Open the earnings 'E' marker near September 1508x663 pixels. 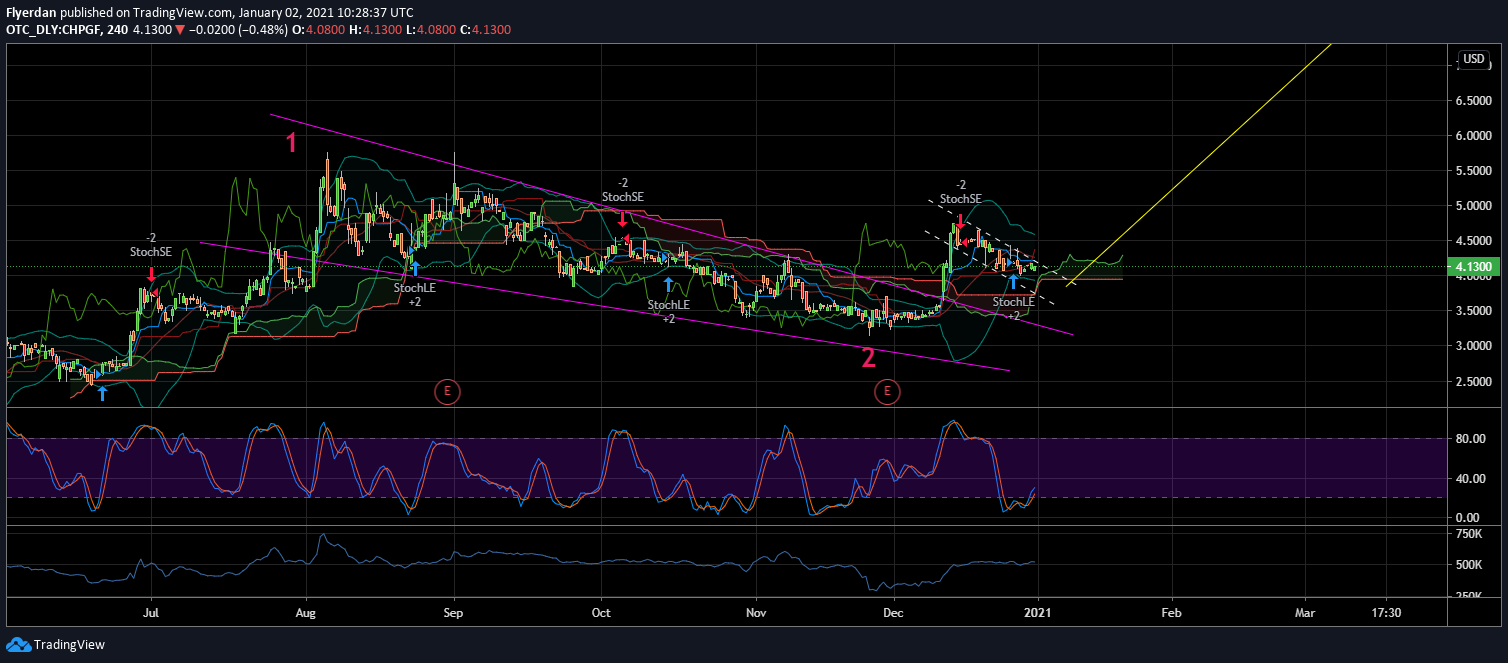(447, 392)
